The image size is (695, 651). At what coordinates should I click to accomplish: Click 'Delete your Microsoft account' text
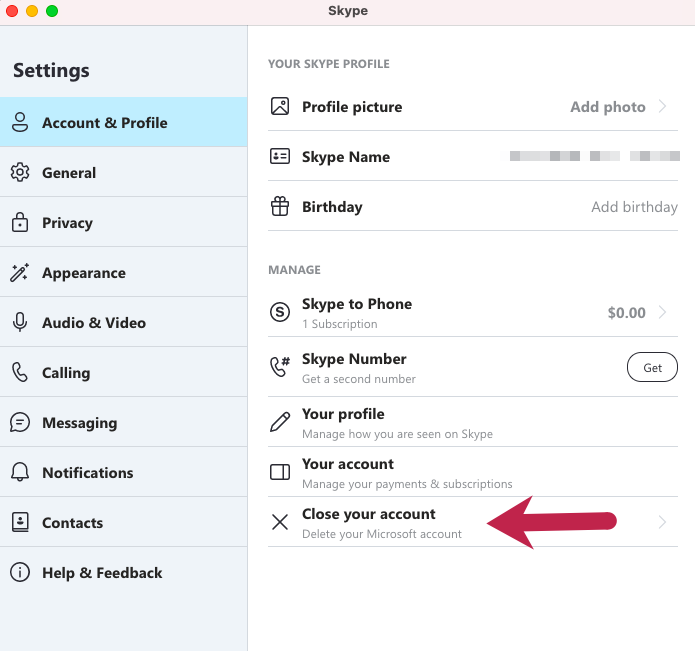coord(382,534)
